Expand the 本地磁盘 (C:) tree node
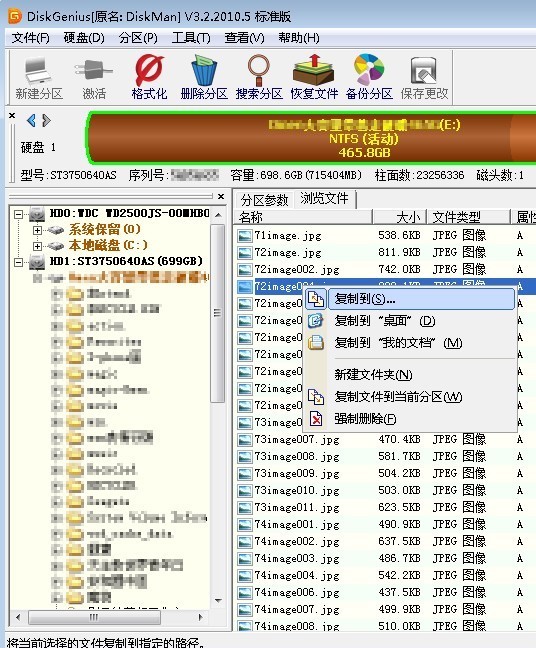Screen dimensions: 536x648 [x=37, y=246]
